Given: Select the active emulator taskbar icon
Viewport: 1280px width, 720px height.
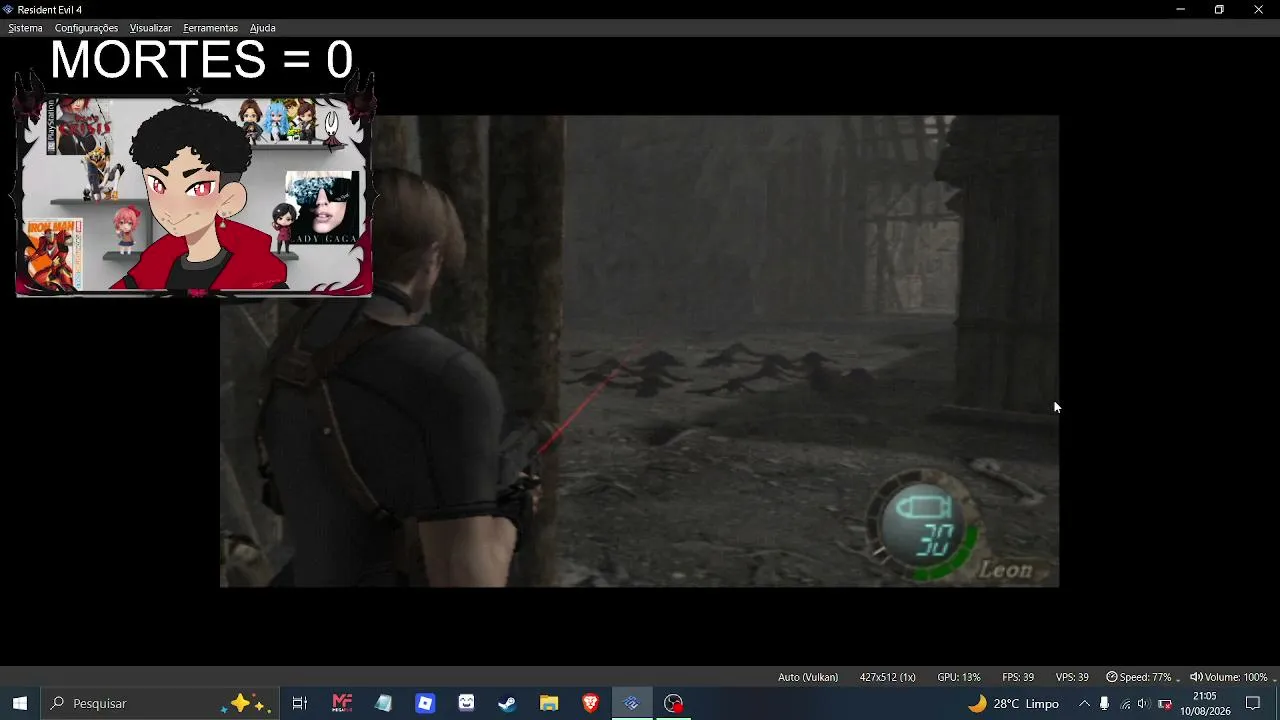Looking at the screenshot, I should (632, 703).
